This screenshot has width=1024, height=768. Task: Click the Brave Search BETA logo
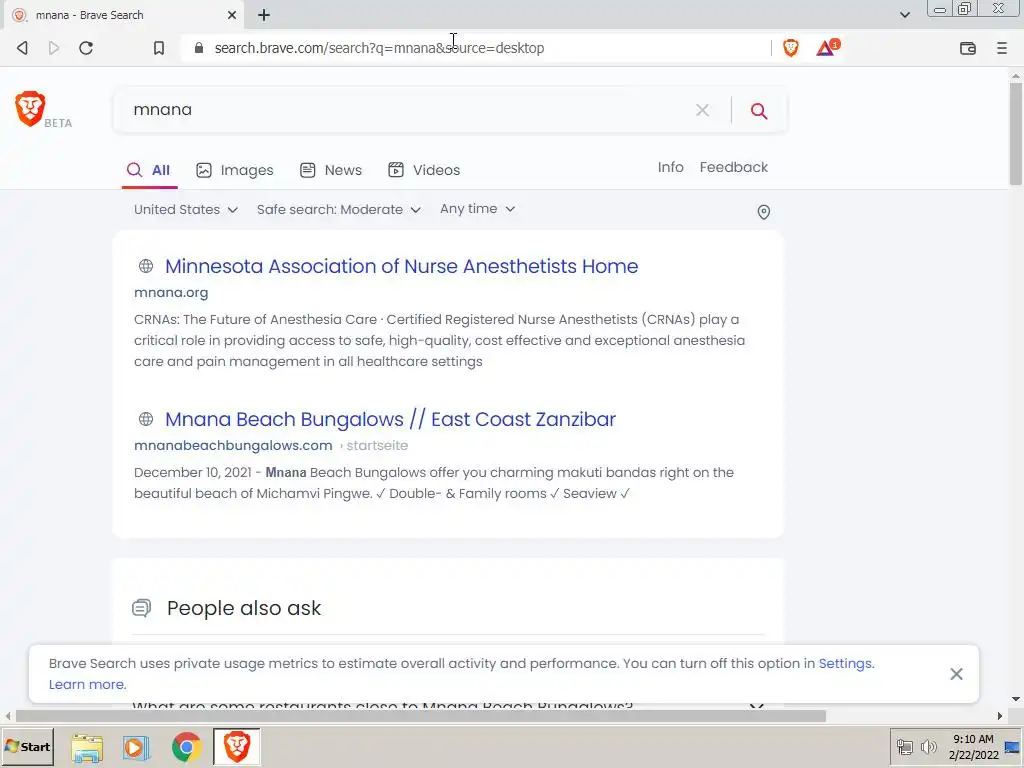tap(43, 110)
